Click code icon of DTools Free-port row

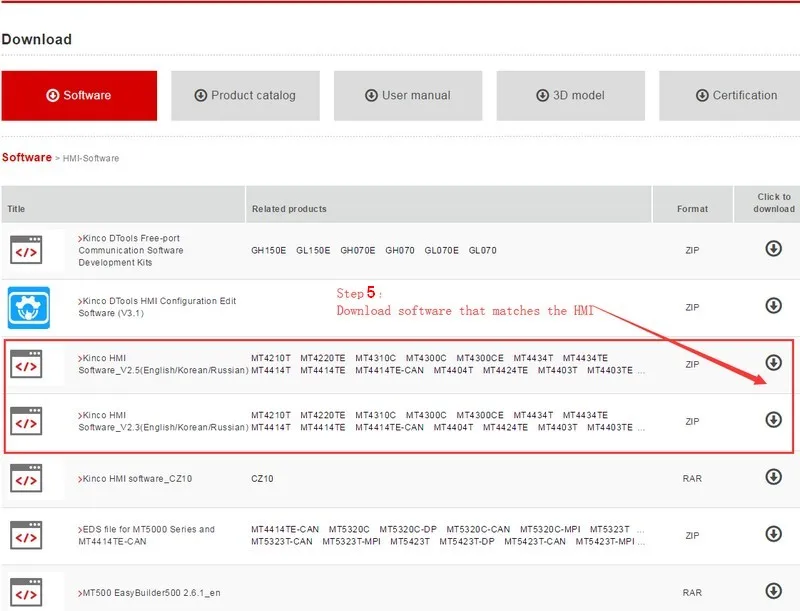click(x=26, y=250)
